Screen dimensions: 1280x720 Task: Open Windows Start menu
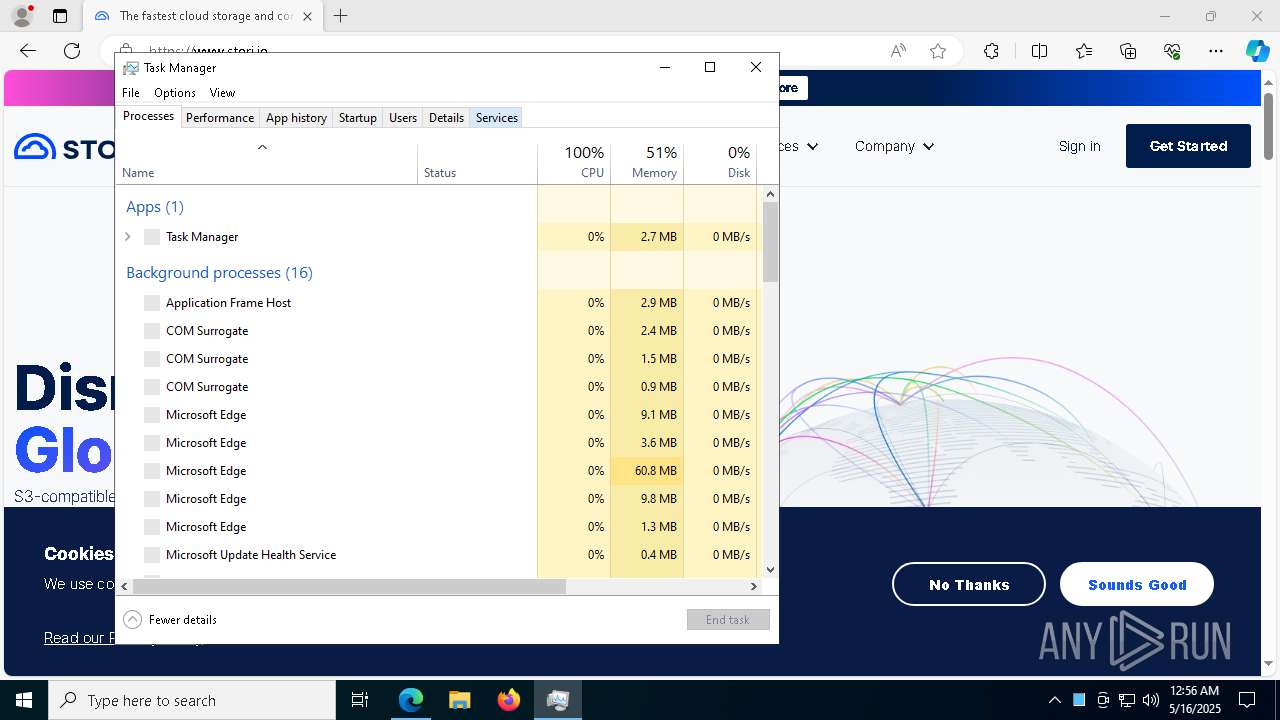[24, 700]
